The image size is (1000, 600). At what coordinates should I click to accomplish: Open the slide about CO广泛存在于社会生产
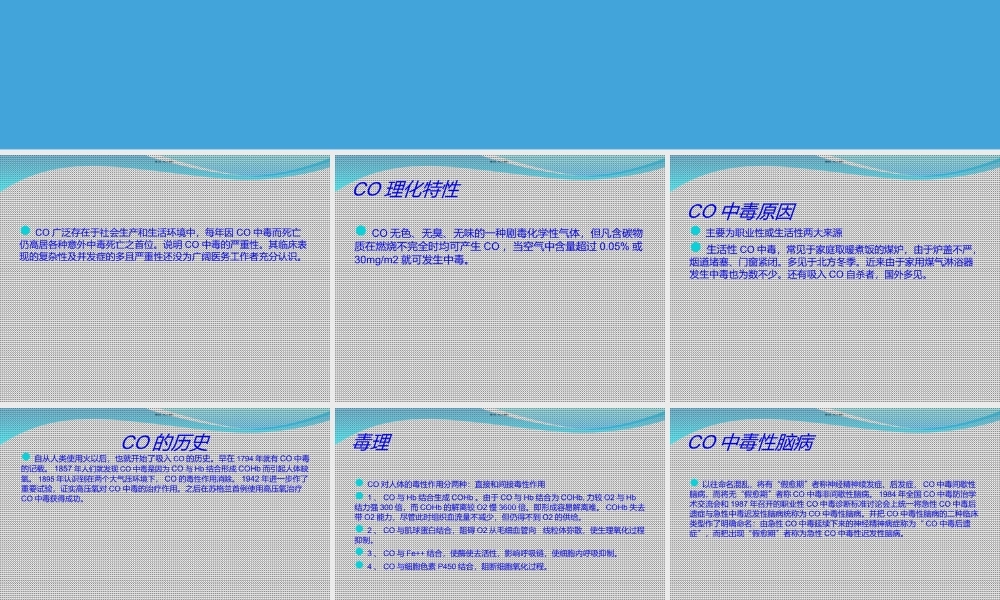165,278
